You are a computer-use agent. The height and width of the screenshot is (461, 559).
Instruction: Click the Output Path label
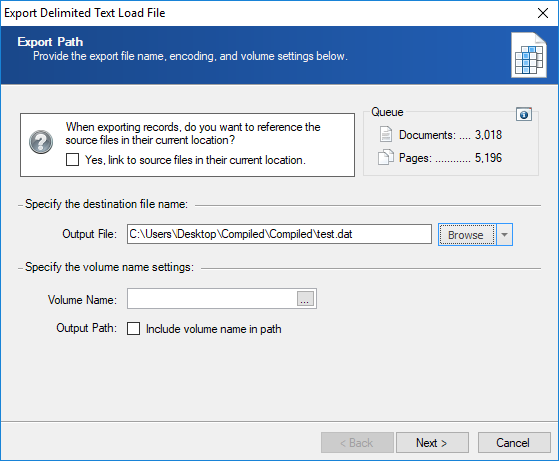pyautogui.click(x=86, y=328)
